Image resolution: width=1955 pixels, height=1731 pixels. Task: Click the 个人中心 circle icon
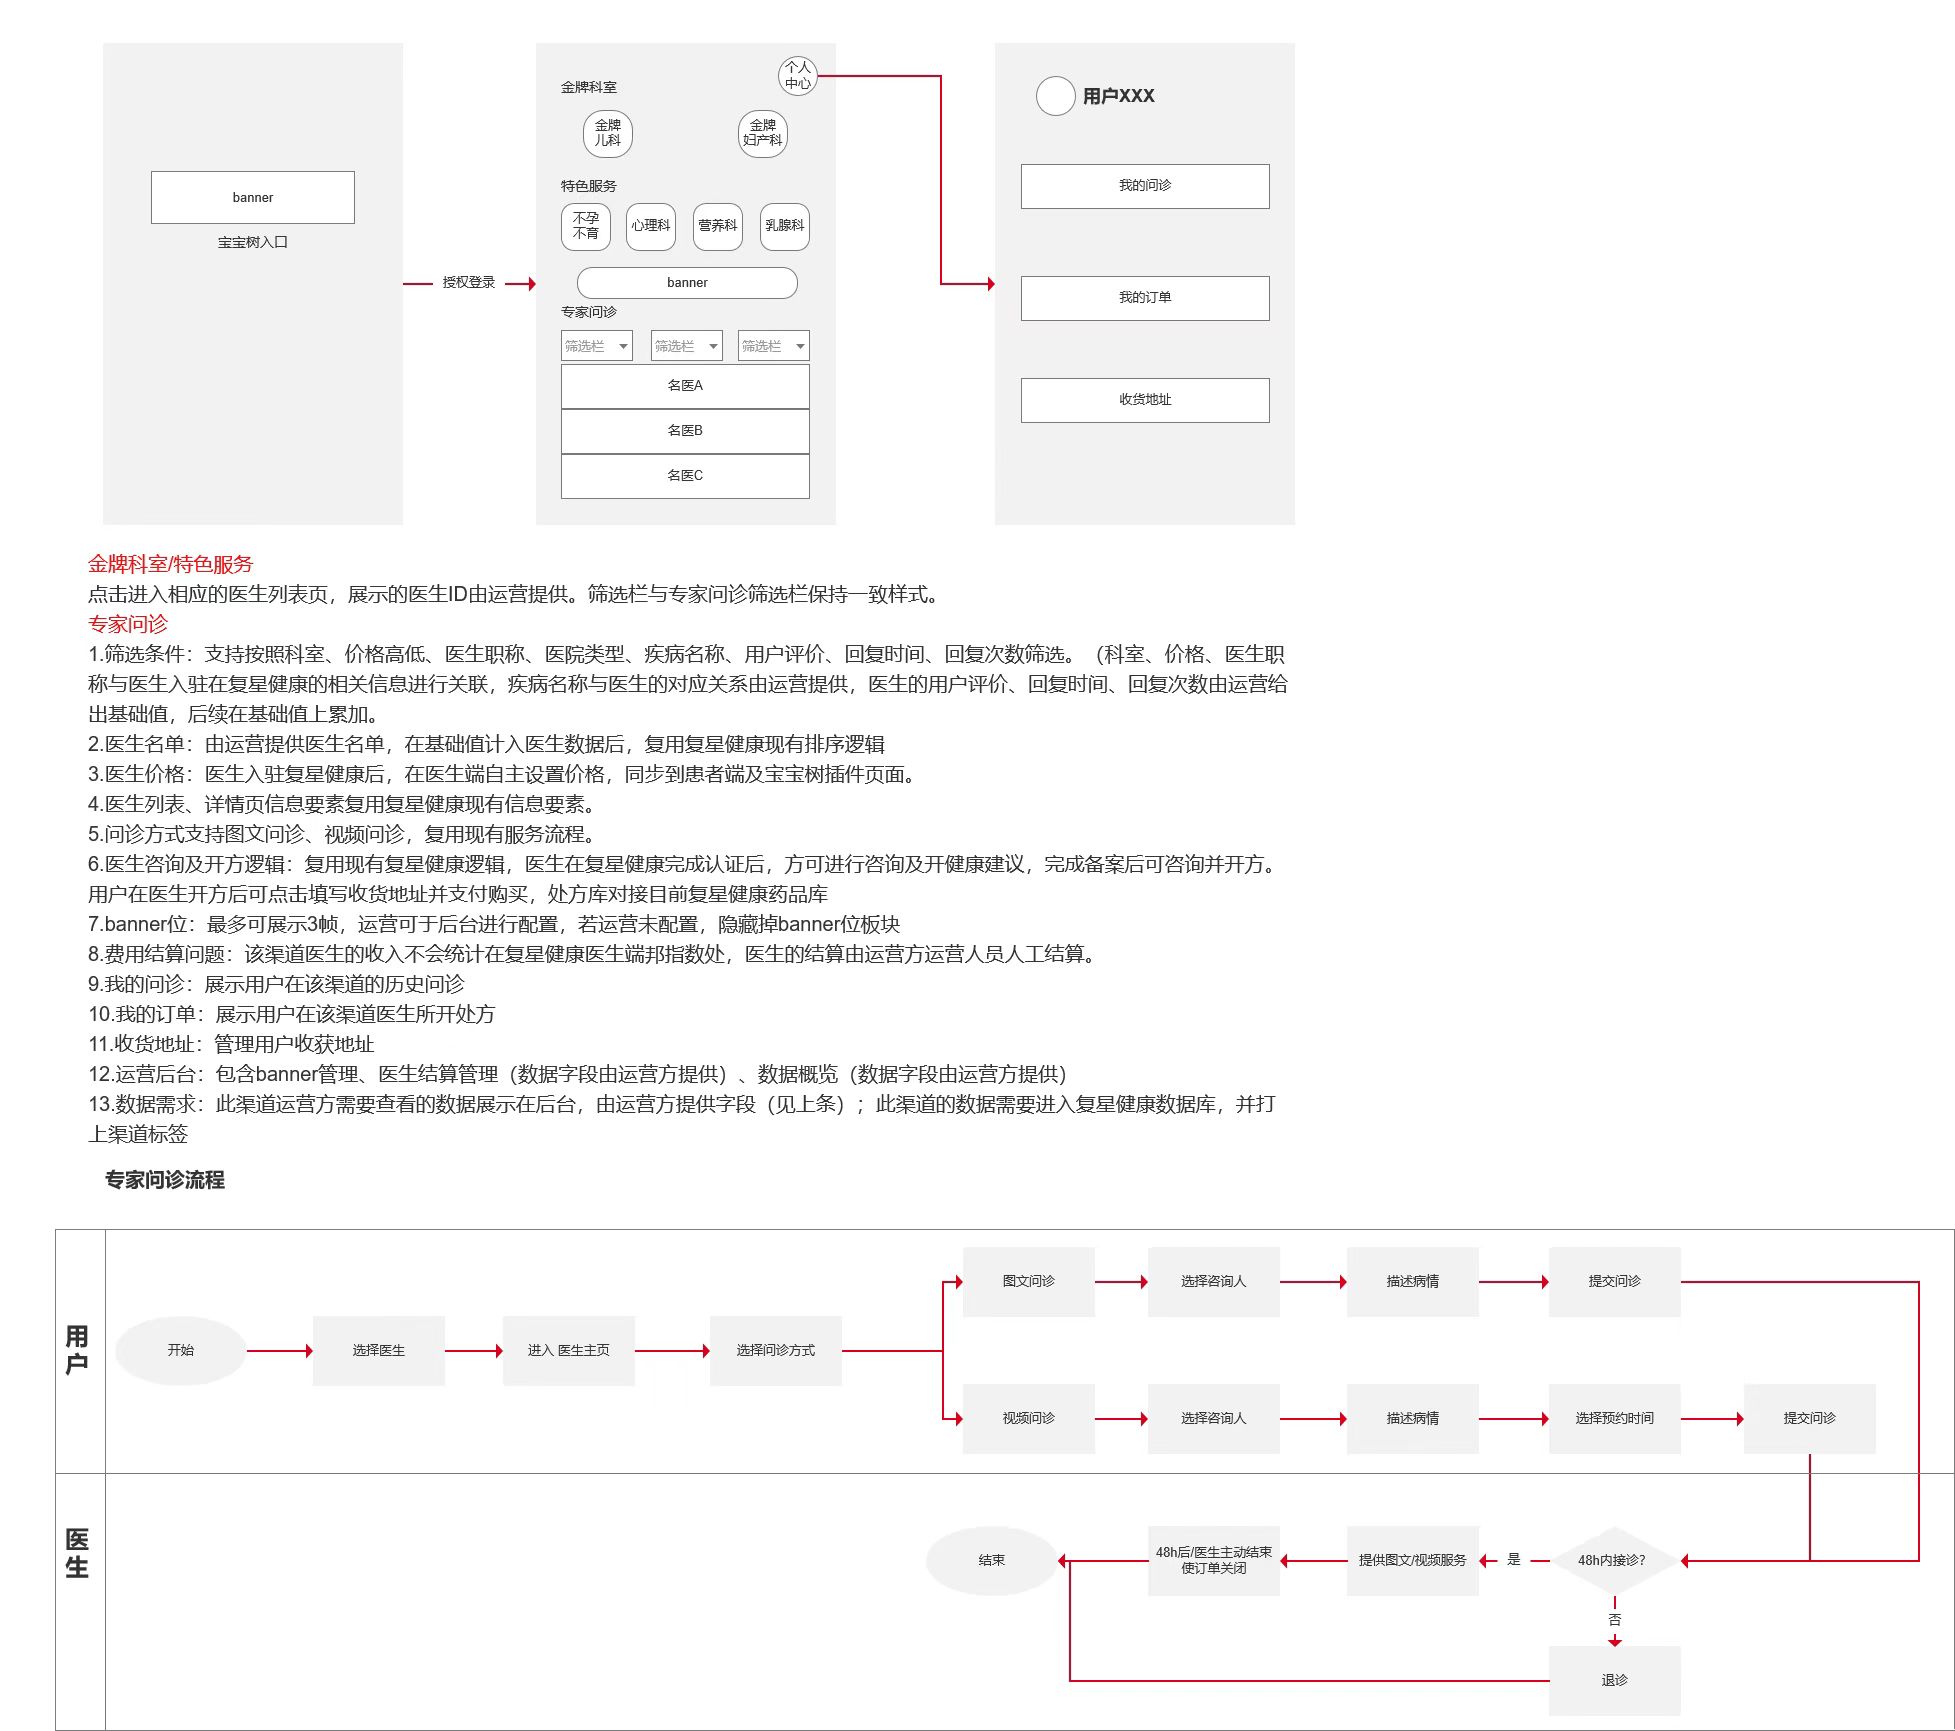pos(797,75)
